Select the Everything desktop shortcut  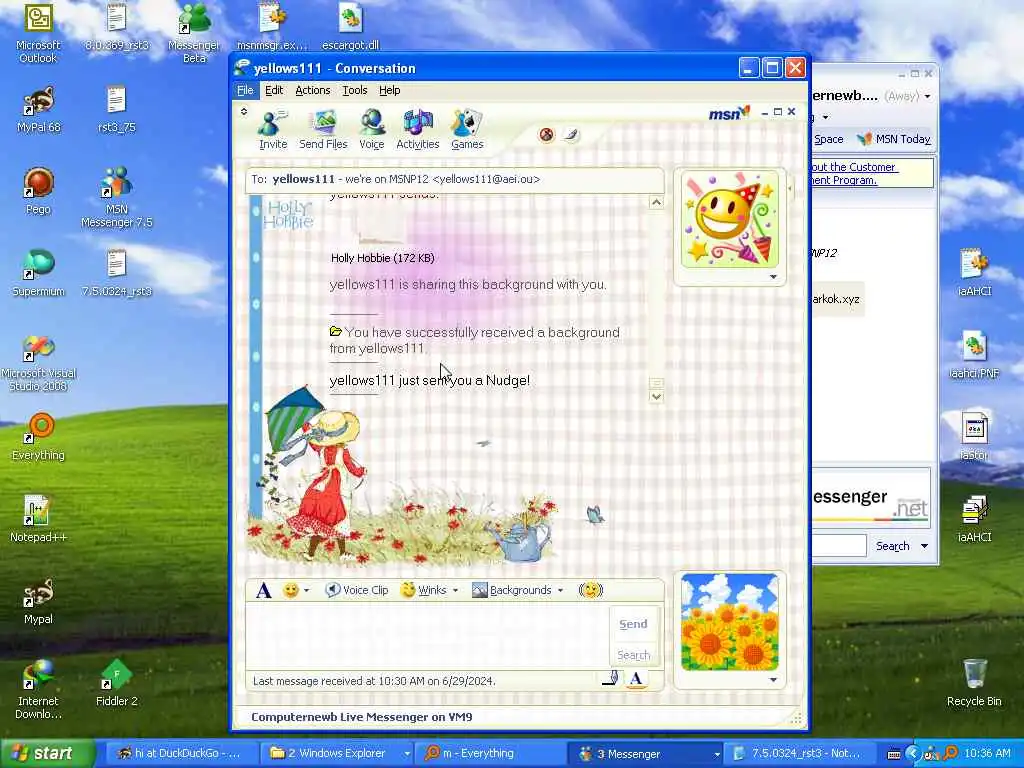click(38, 437)
